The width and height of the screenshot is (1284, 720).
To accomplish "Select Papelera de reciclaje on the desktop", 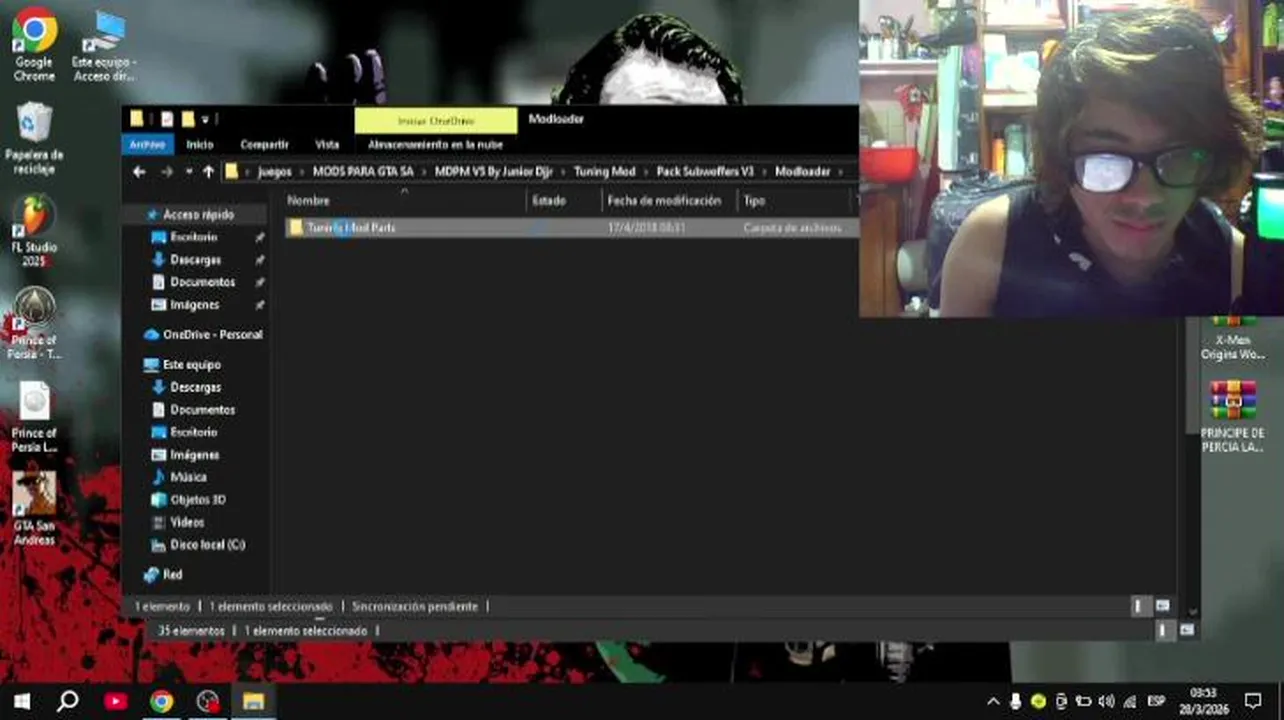I will click(34, 138).
